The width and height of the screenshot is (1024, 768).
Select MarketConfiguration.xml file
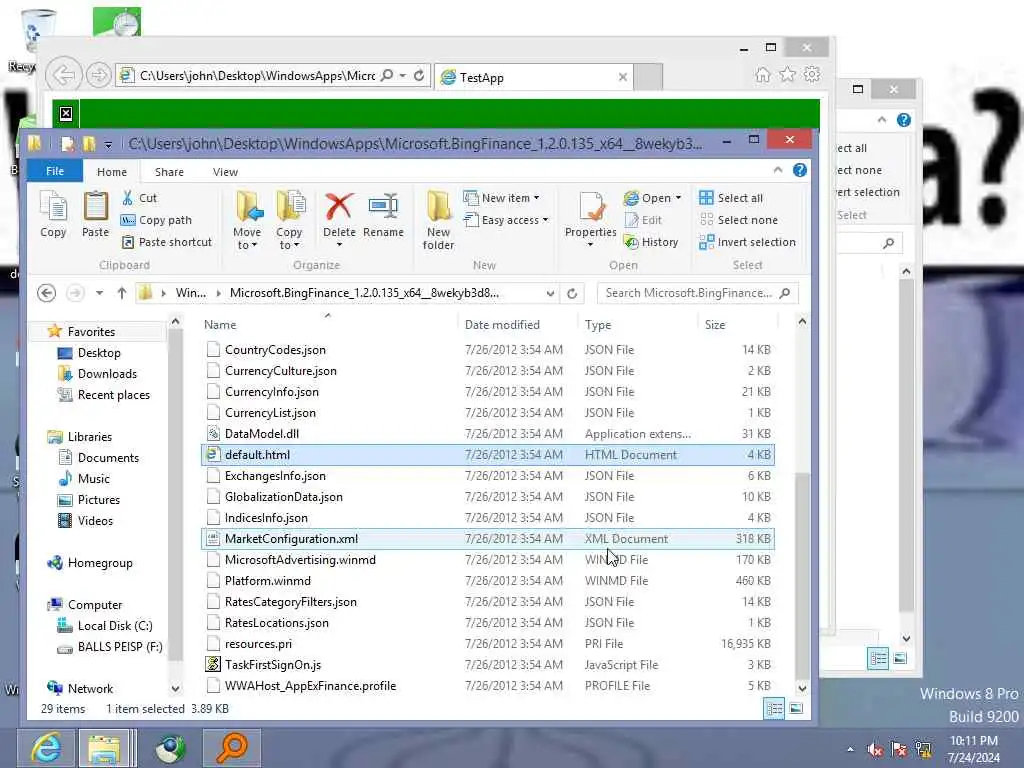coord(488,539)
